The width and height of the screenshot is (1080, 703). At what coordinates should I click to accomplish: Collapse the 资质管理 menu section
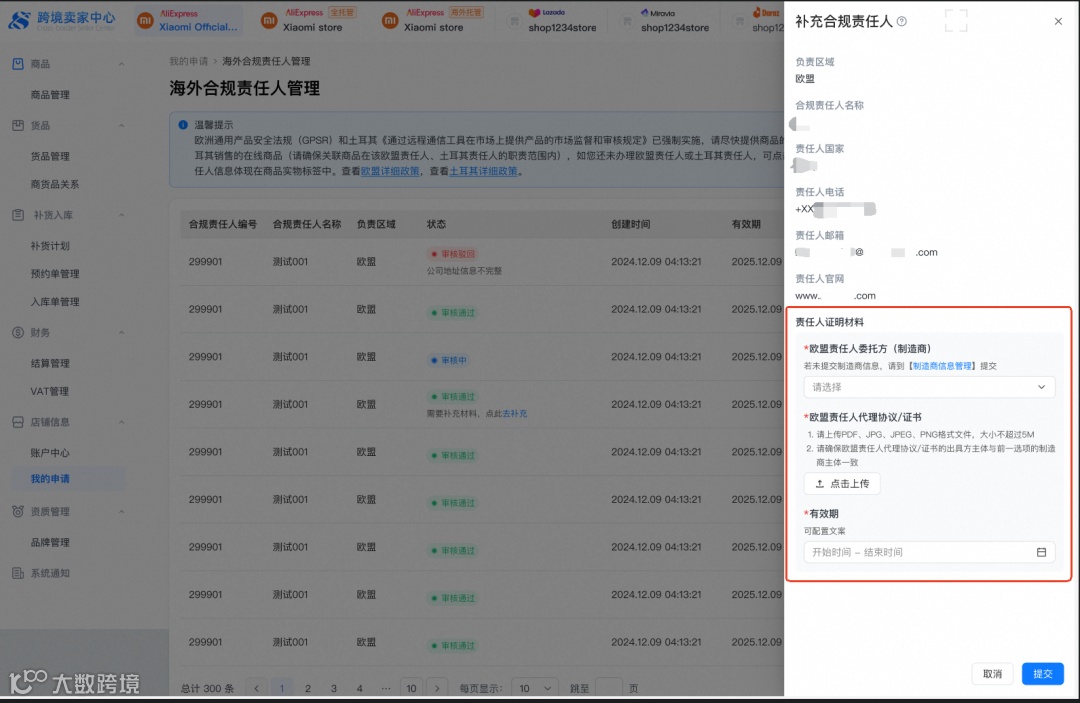(x=121, y=512)
